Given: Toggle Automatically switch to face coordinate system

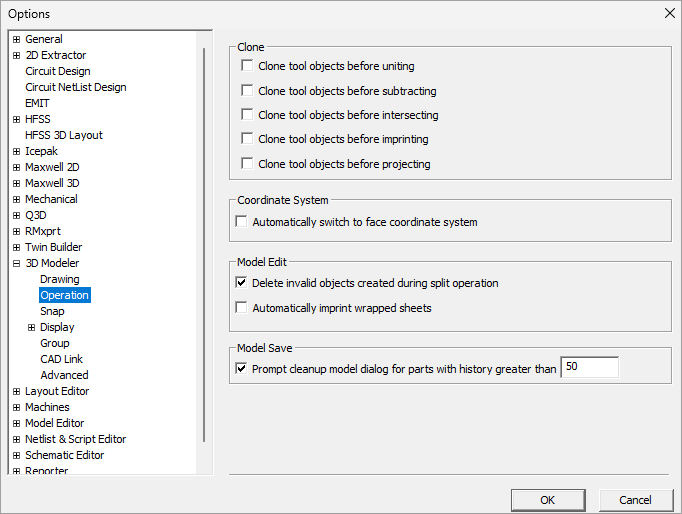Looking at the screenshot, I should click(x=241, y=221).
